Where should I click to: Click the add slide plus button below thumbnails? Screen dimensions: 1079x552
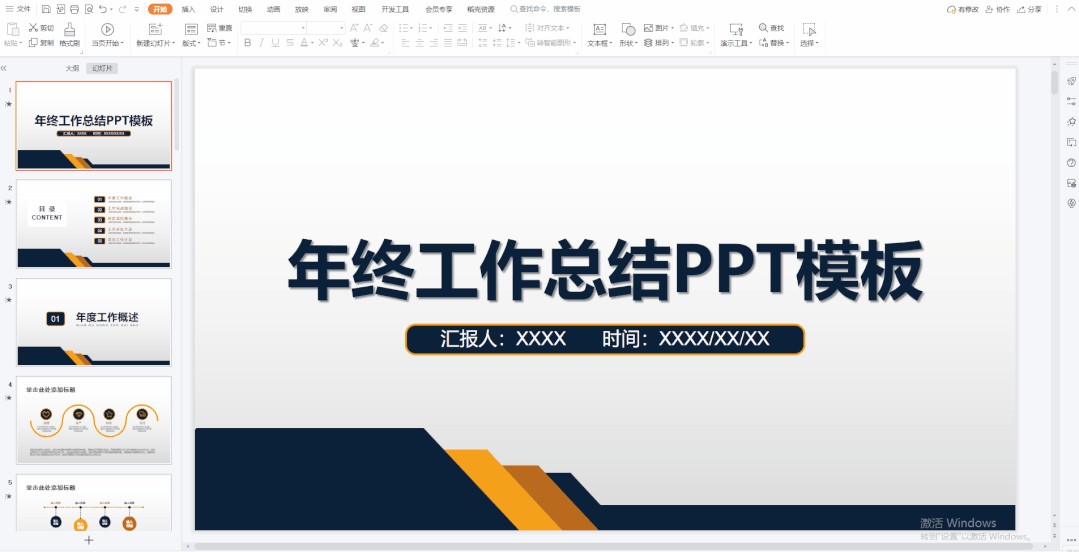(x=88, y=540)
